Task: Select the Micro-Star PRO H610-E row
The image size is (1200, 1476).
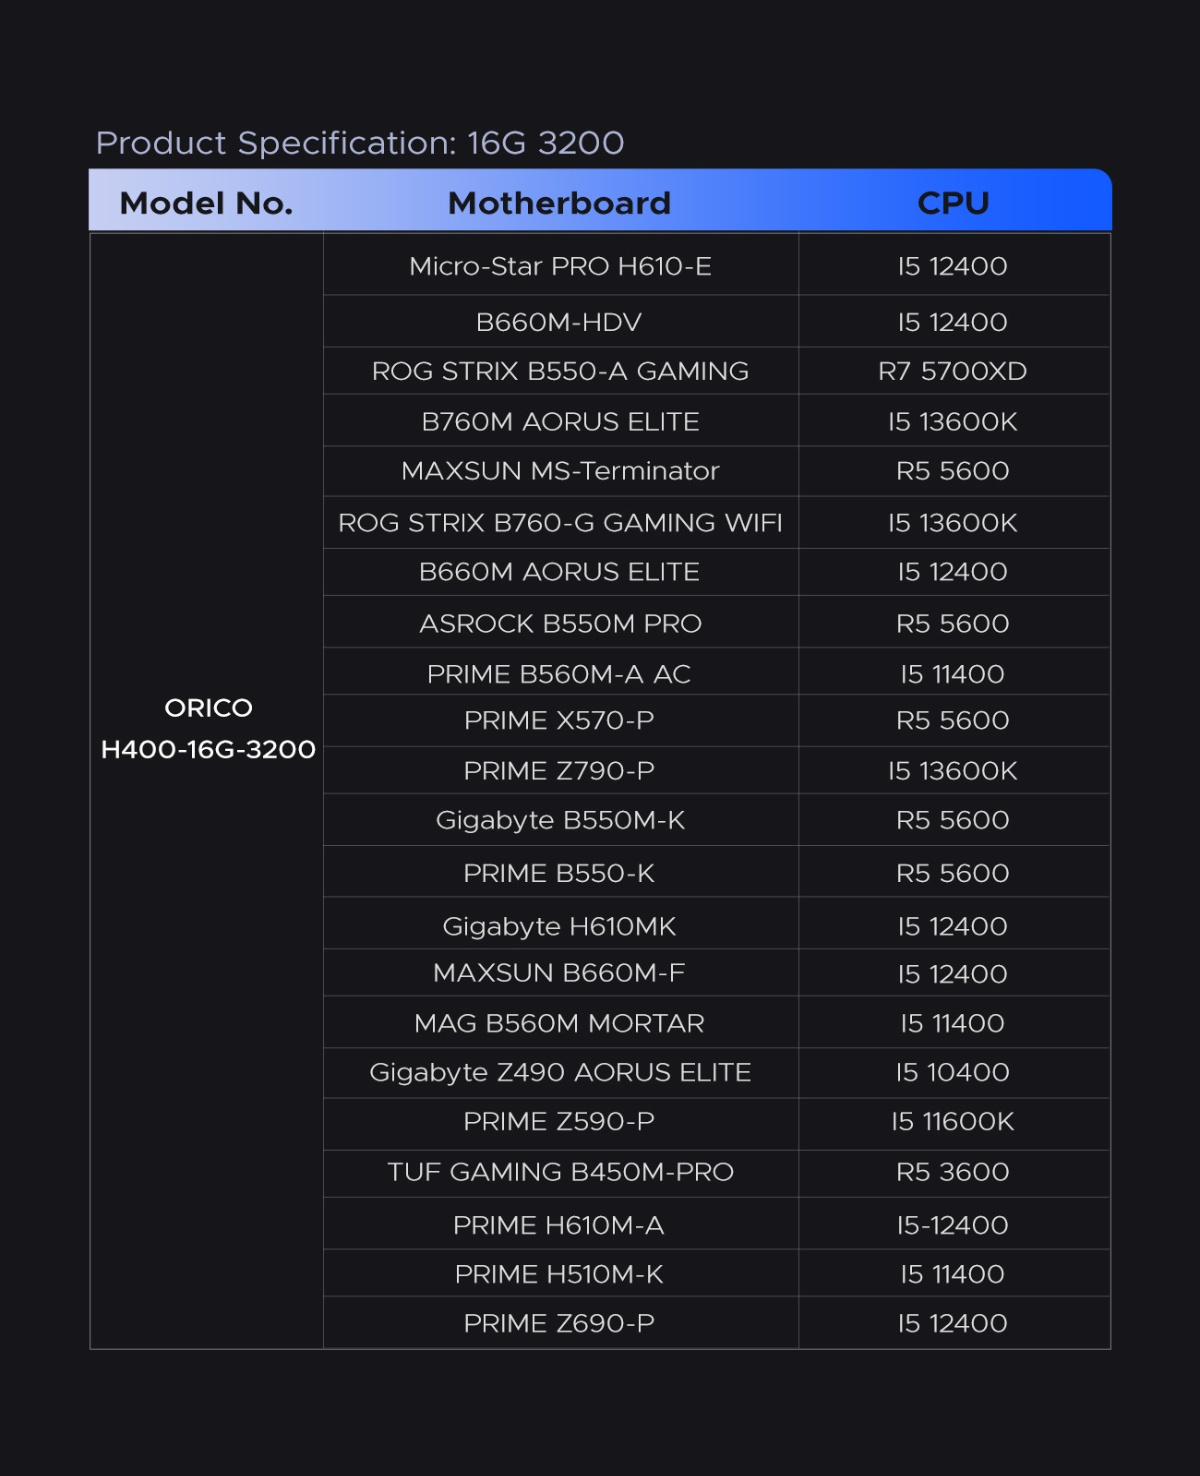Action: point(560,266)
